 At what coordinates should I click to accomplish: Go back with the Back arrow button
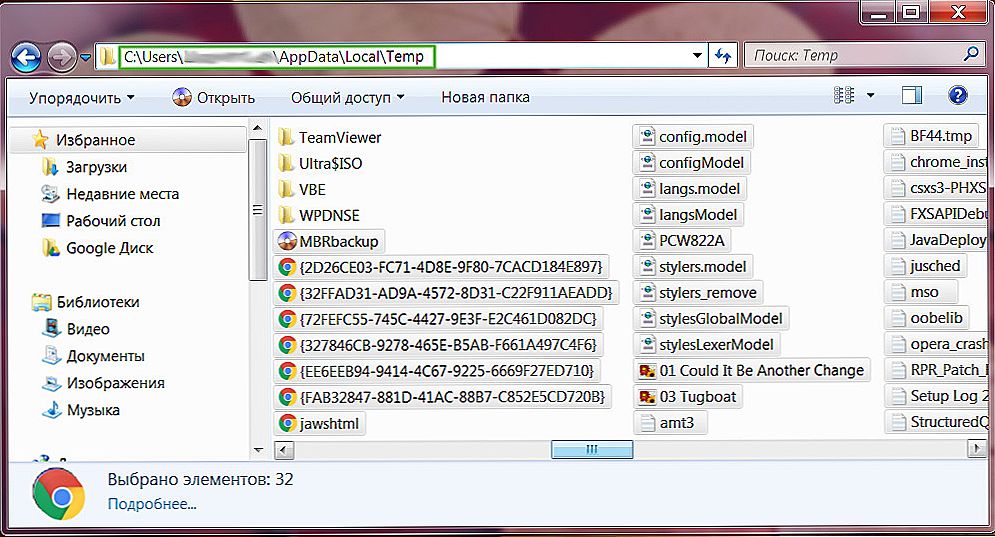(x=26, y=58)
